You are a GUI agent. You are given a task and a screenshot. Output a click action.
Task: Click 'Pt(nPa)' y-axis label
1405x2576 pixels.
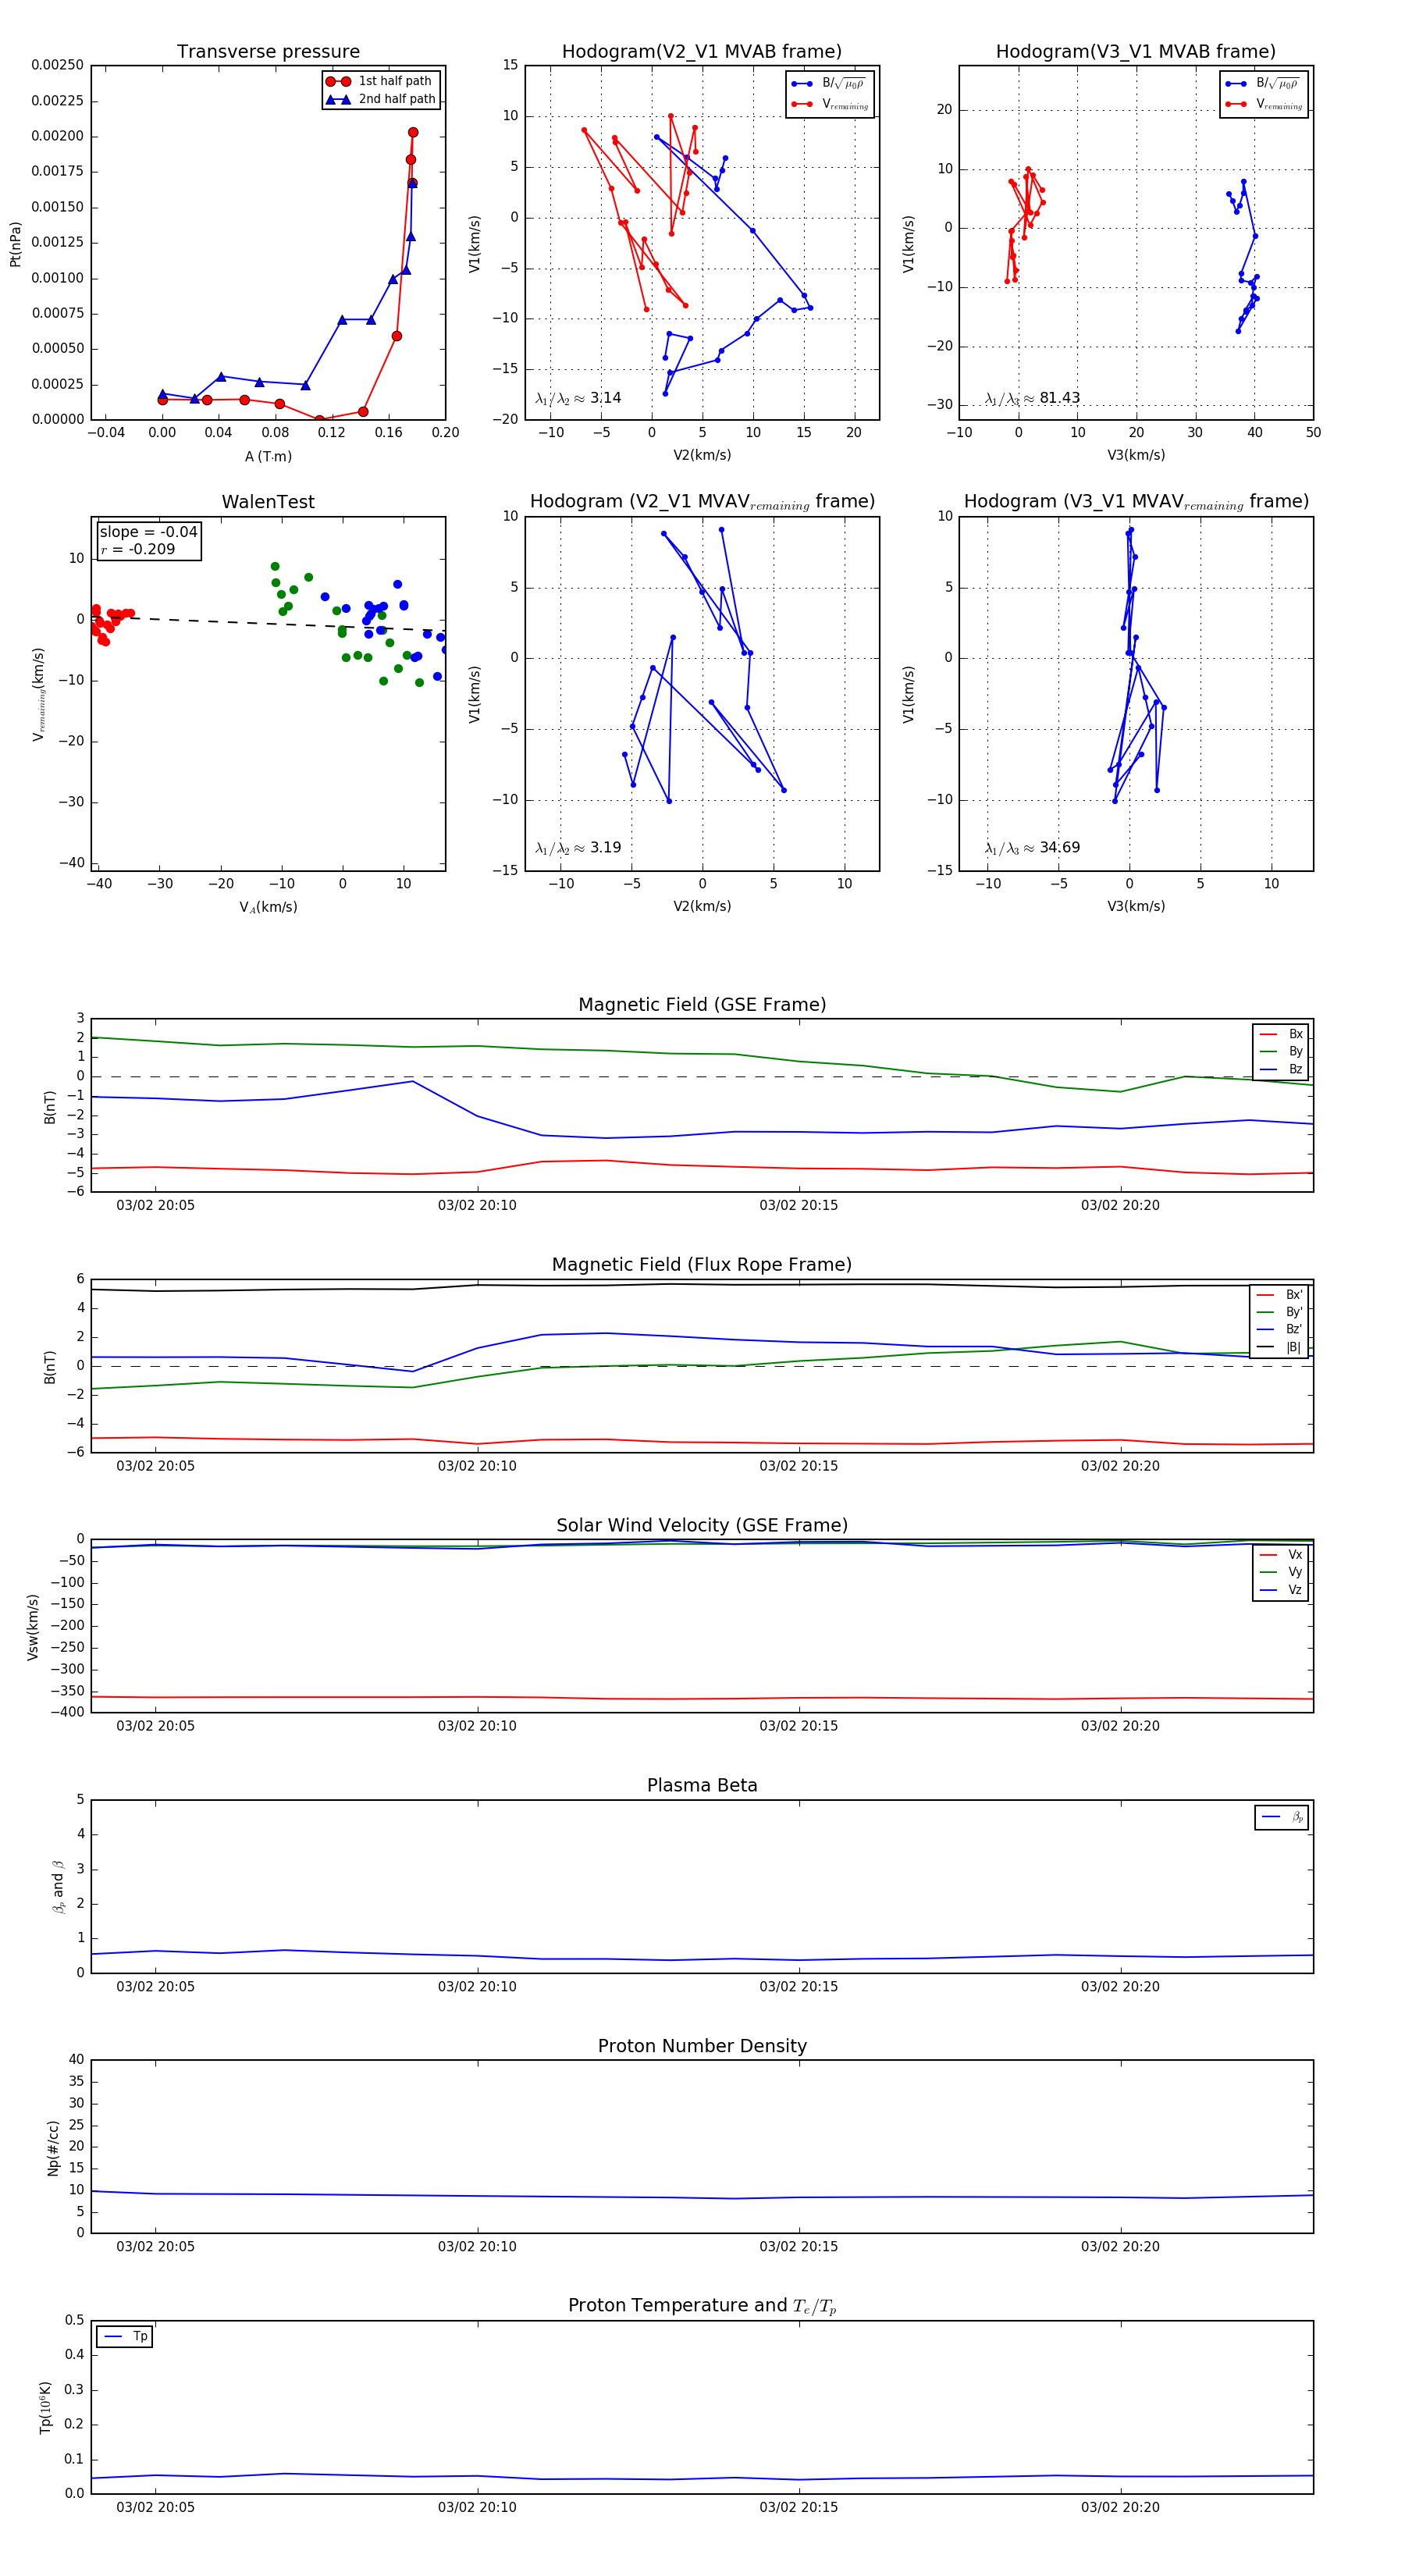click(15, 244)
